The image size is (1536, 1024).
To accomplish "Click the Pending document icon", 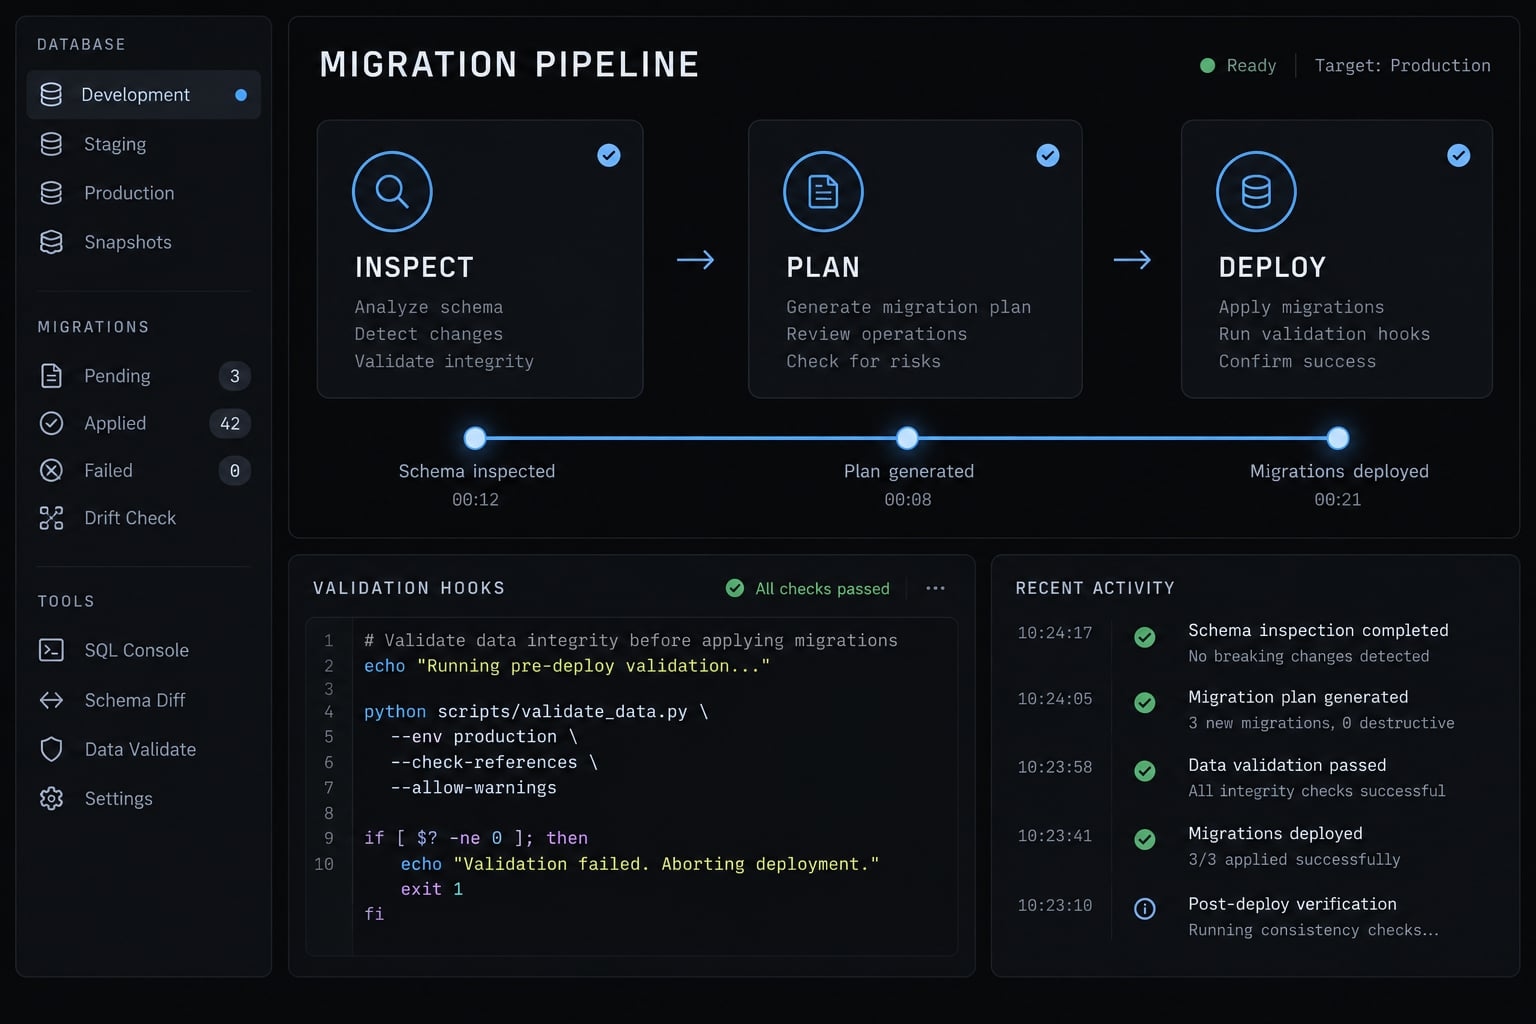I will 51,376.
